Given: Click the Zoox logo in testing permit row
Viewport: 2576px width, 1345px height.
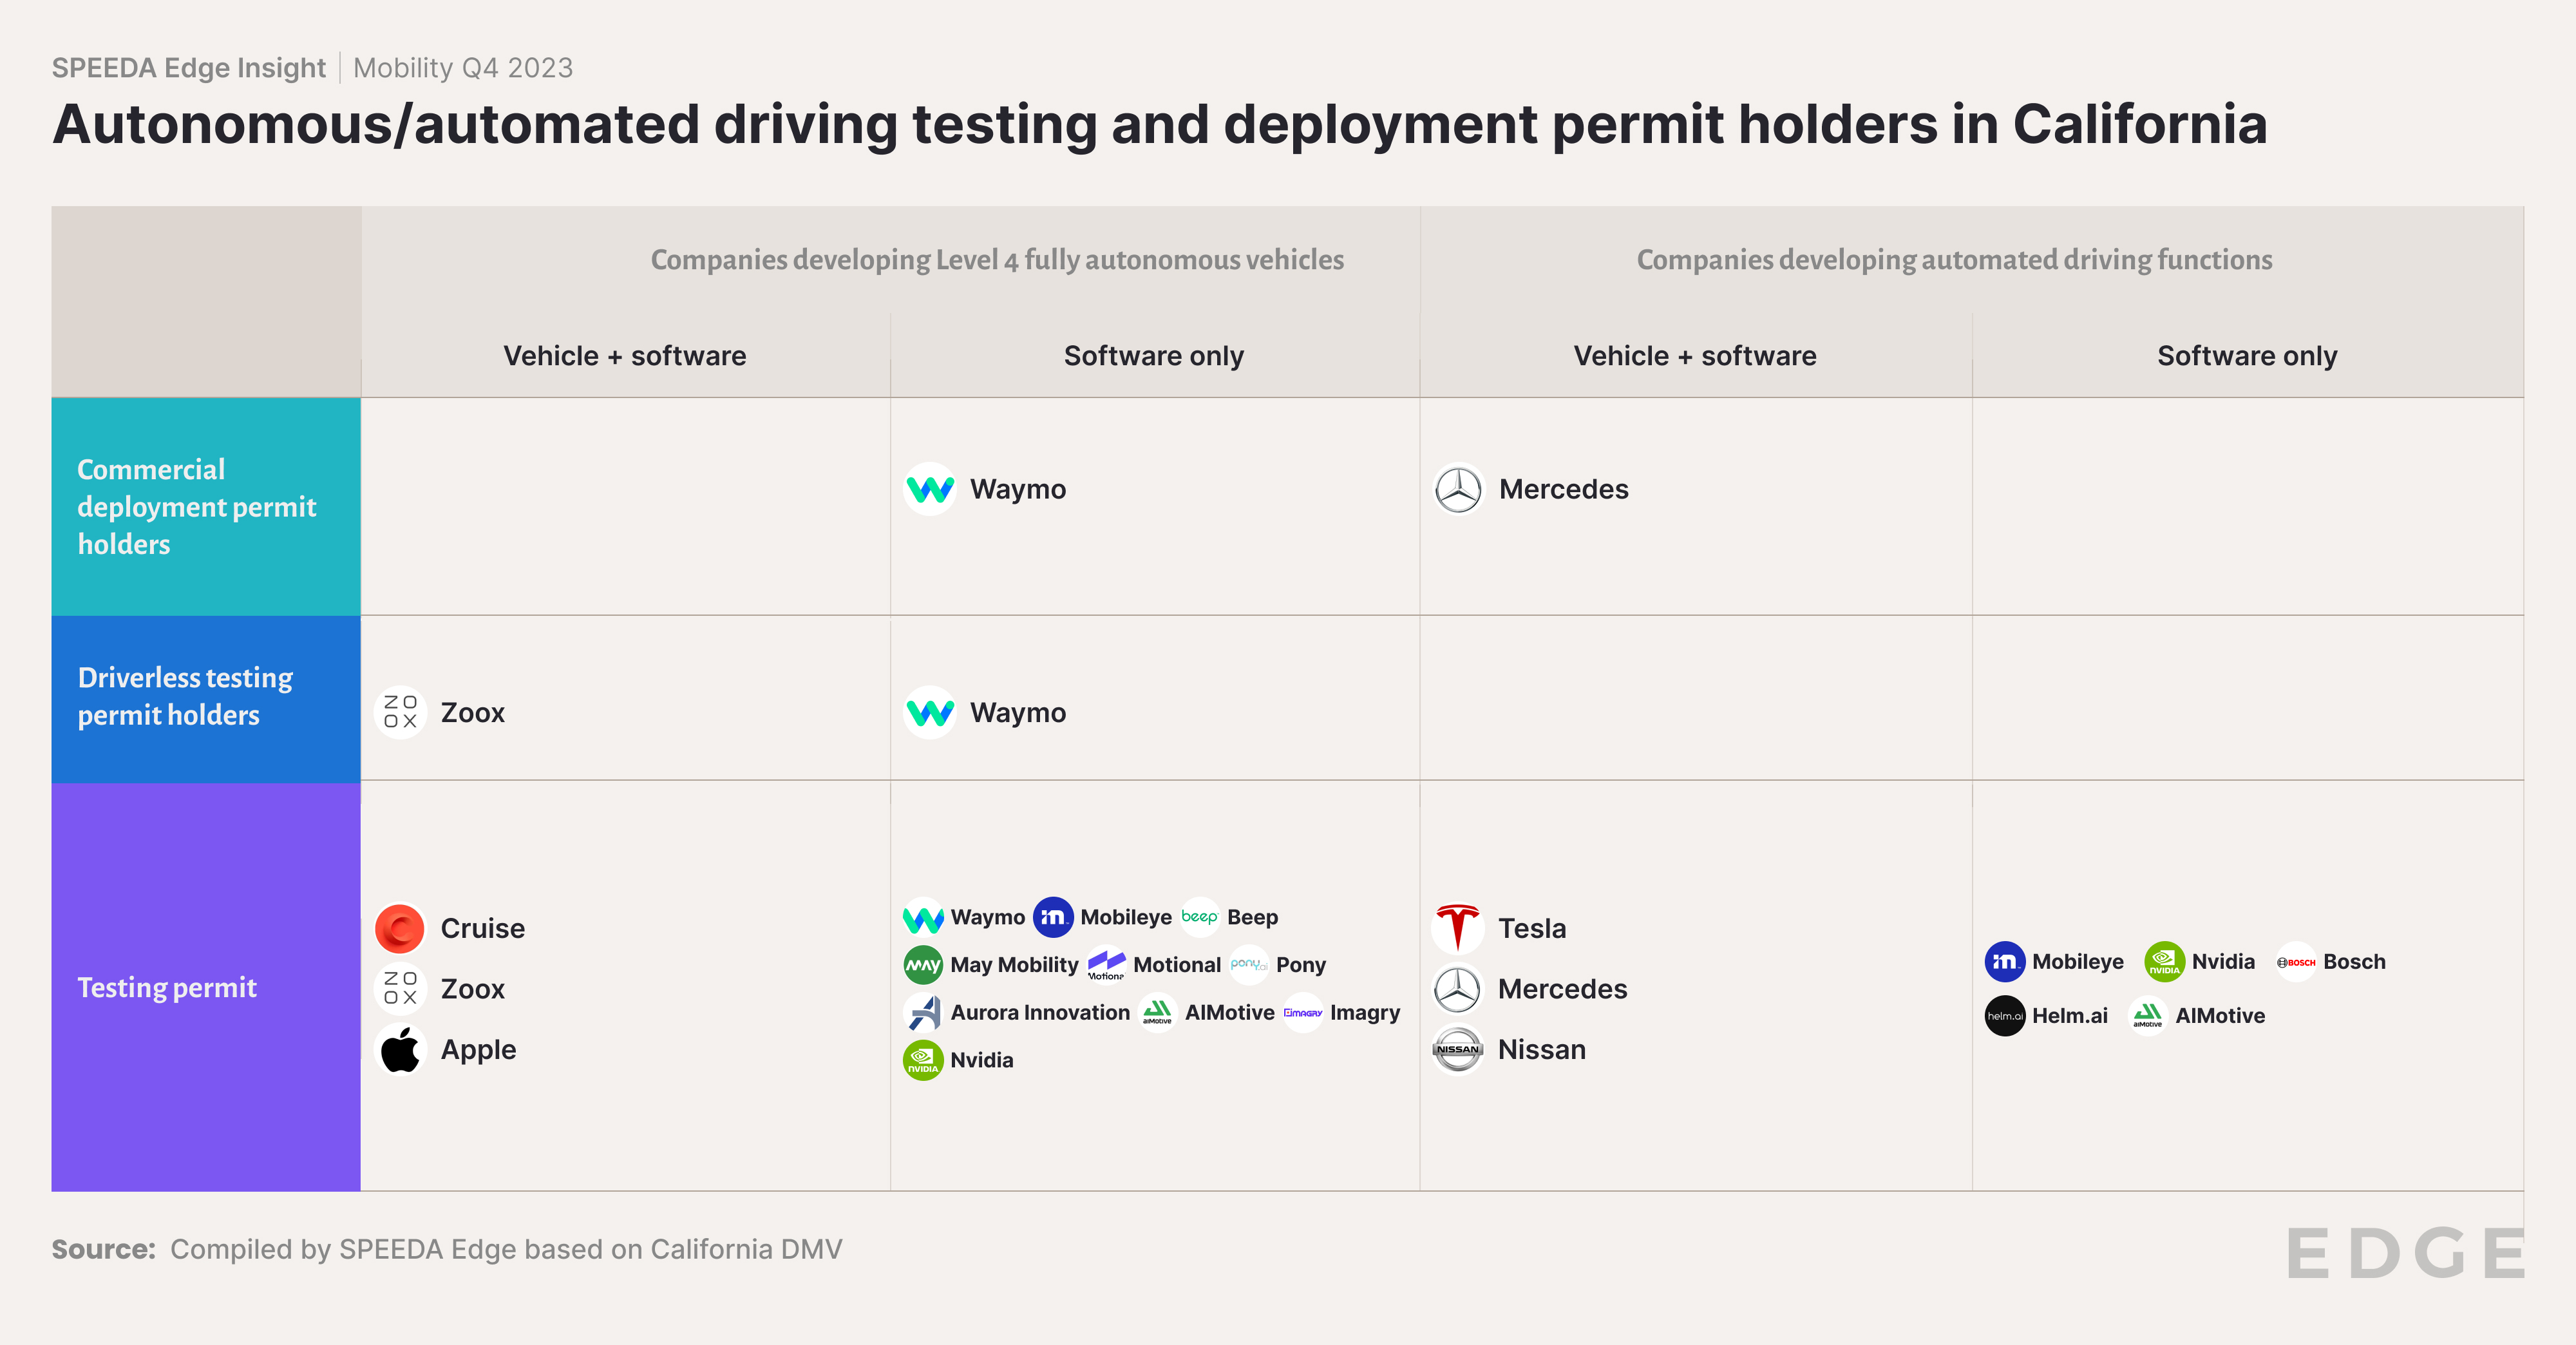Looking at the screenshot, I should point(400,988).
